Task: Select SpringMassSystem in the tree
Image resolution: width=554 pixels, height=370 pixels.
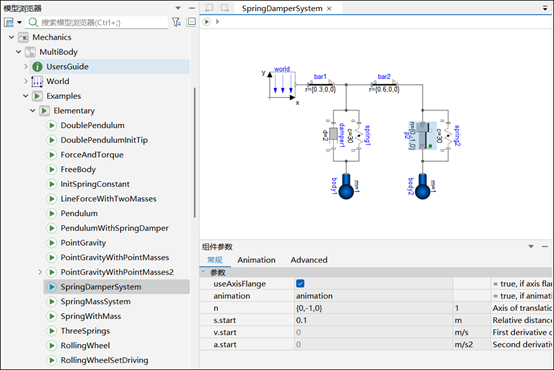Action: [95, 301]
